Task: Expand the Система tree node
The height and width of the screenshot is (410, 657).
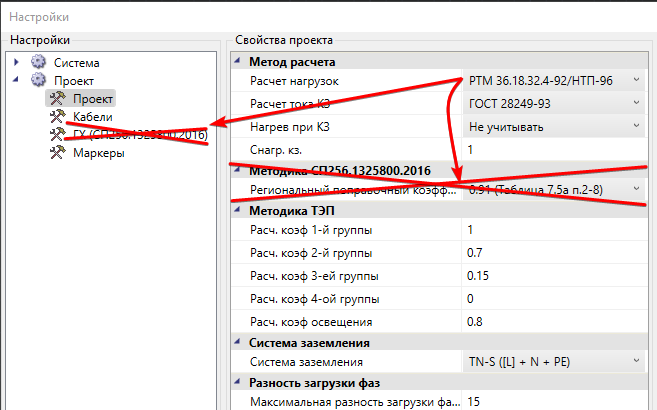Action: [x=17, y=62]
